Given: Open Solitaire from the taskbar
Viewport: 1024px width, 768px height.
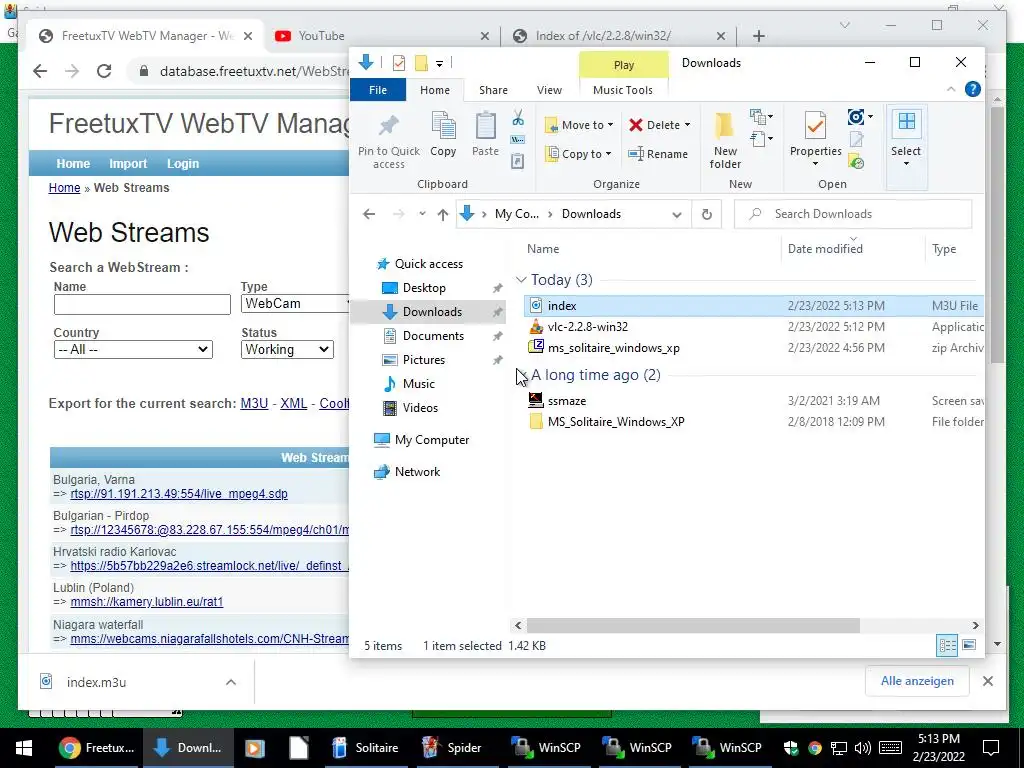Looking at the screenshot, I should coord(364,748).
